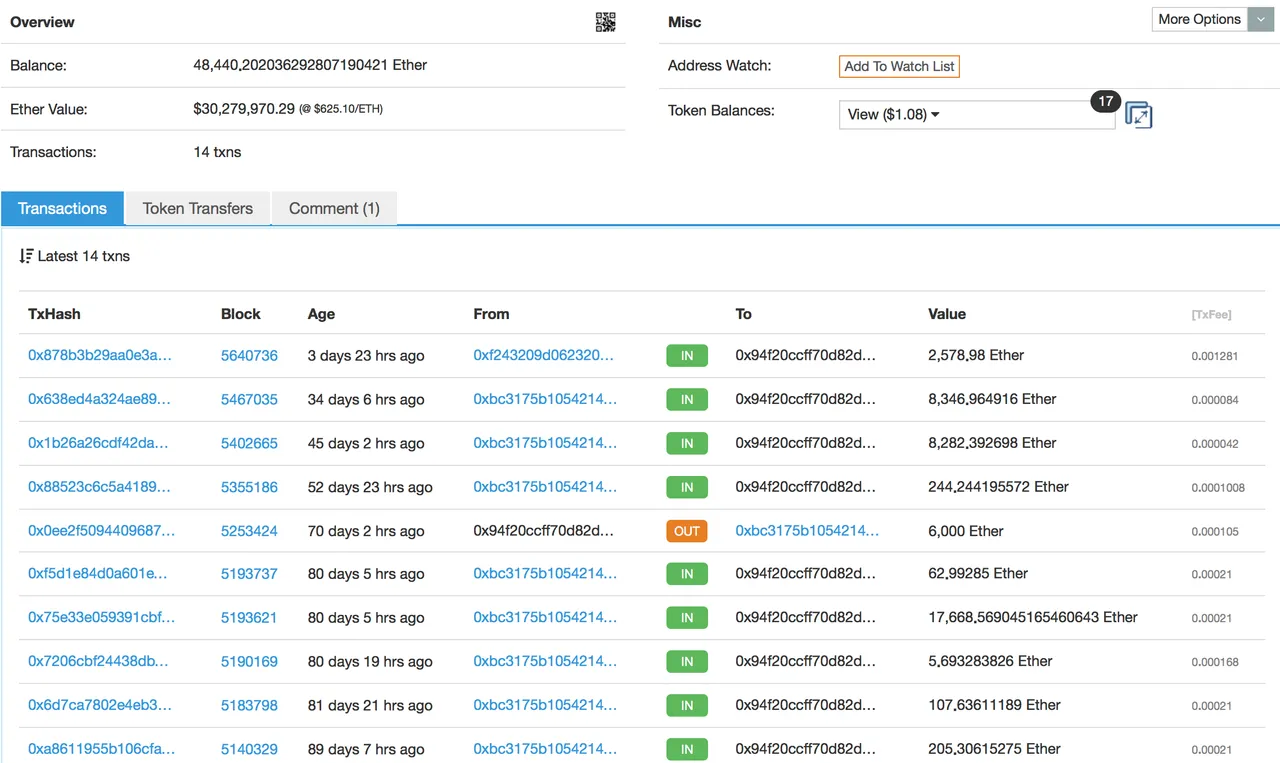The height and width of the screenshot is (763, 1280).
Task: Open block 5140329
Action: (x=249, y=749)
